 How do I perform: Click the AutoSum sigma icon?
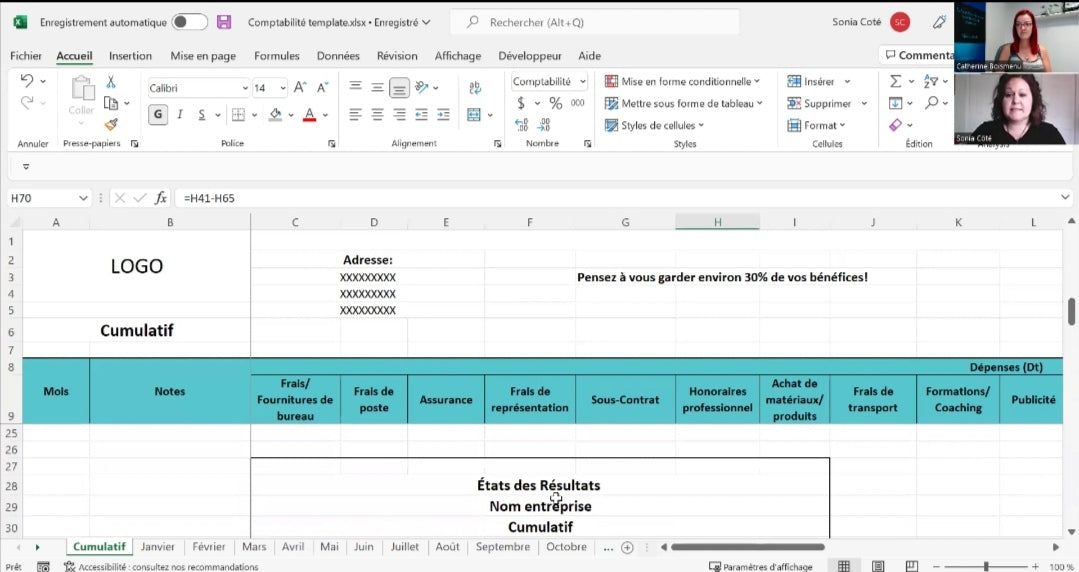896,82
